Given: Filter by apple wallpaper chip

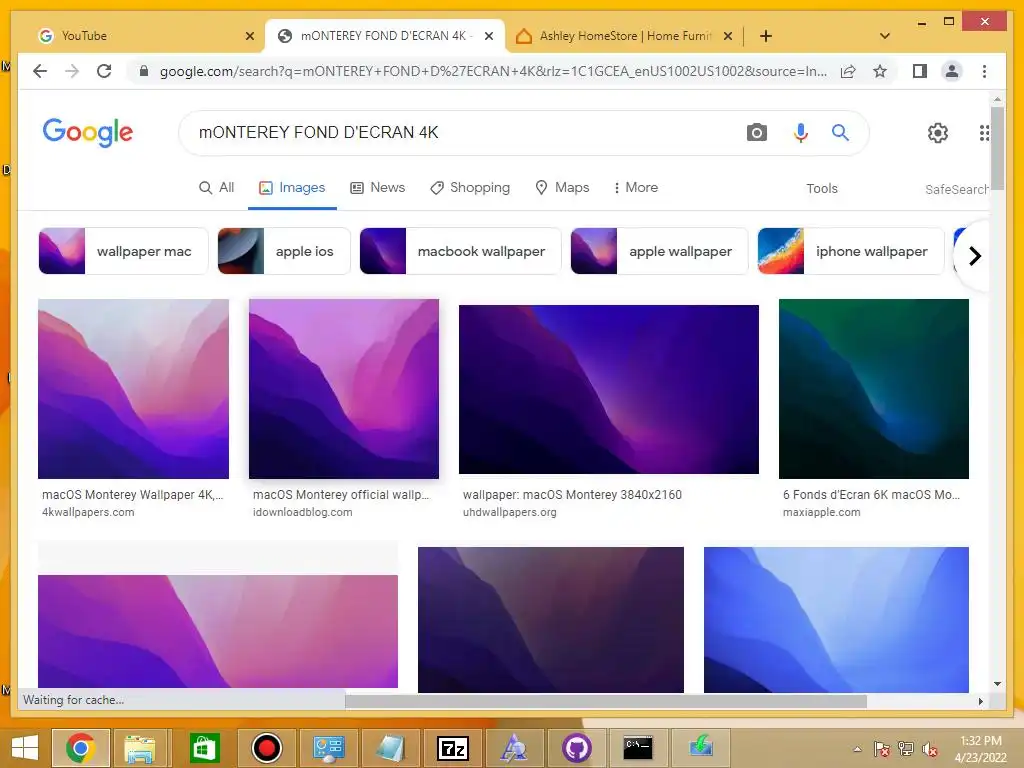Looking at the screenshot, I should pyautogui.click(x=659, y=251).
